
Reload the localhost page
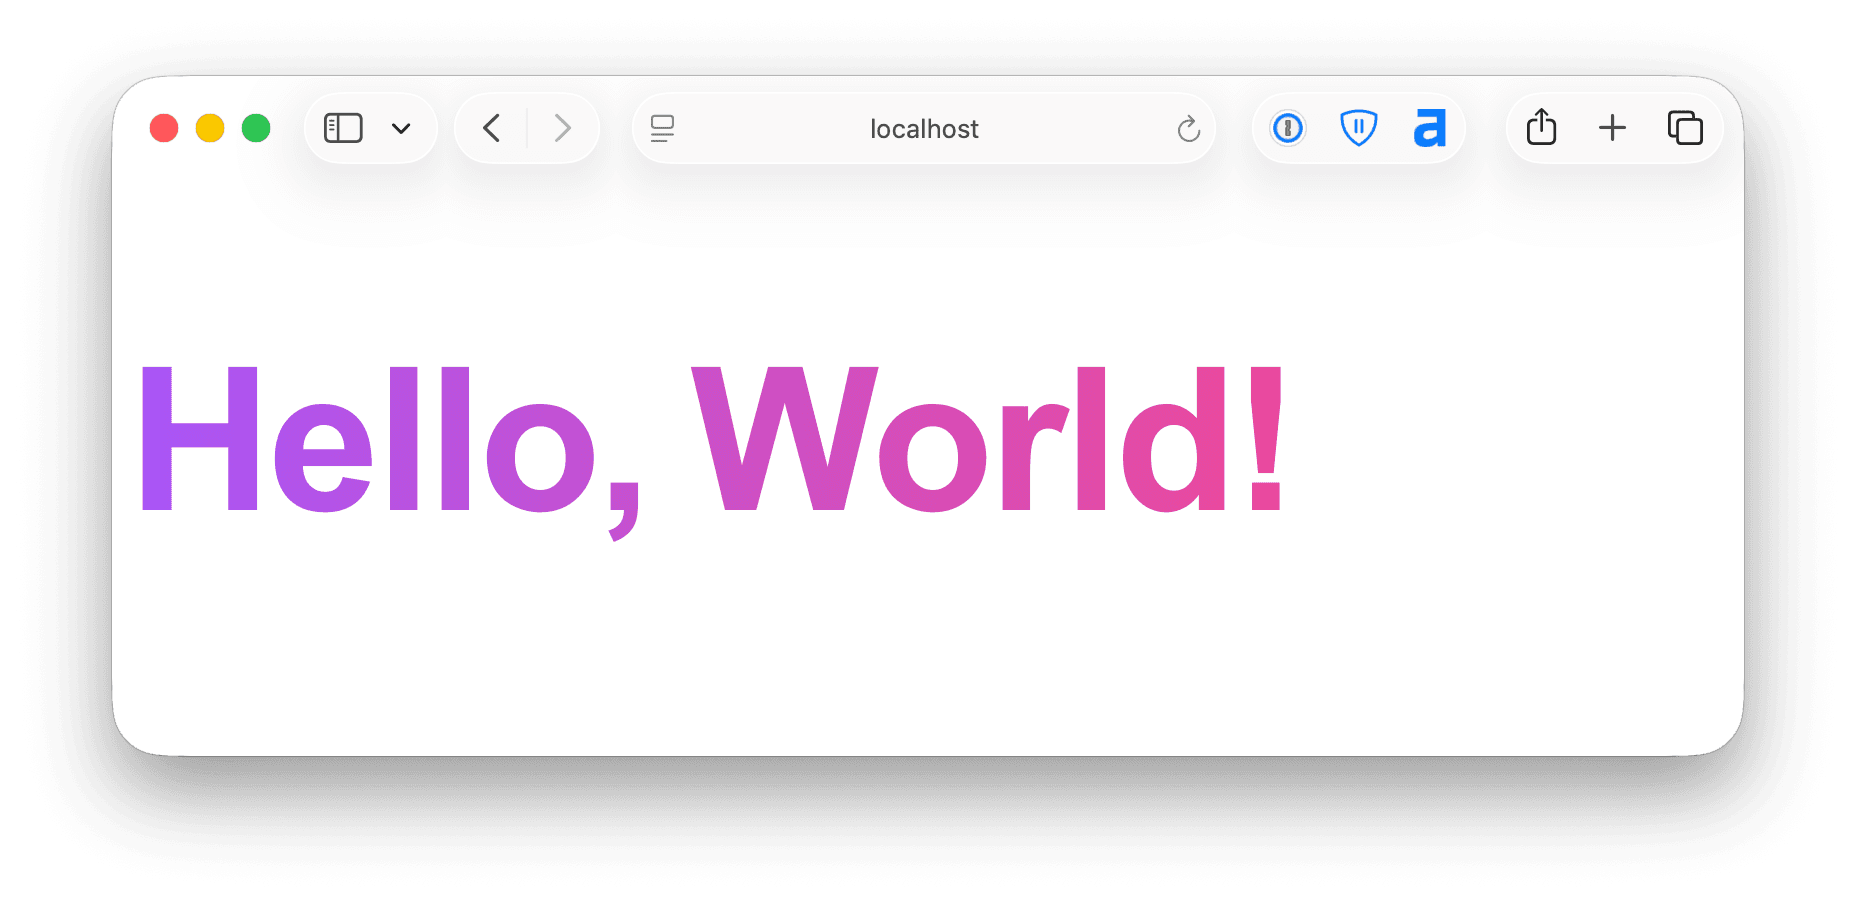click(x=1188, y=128)
